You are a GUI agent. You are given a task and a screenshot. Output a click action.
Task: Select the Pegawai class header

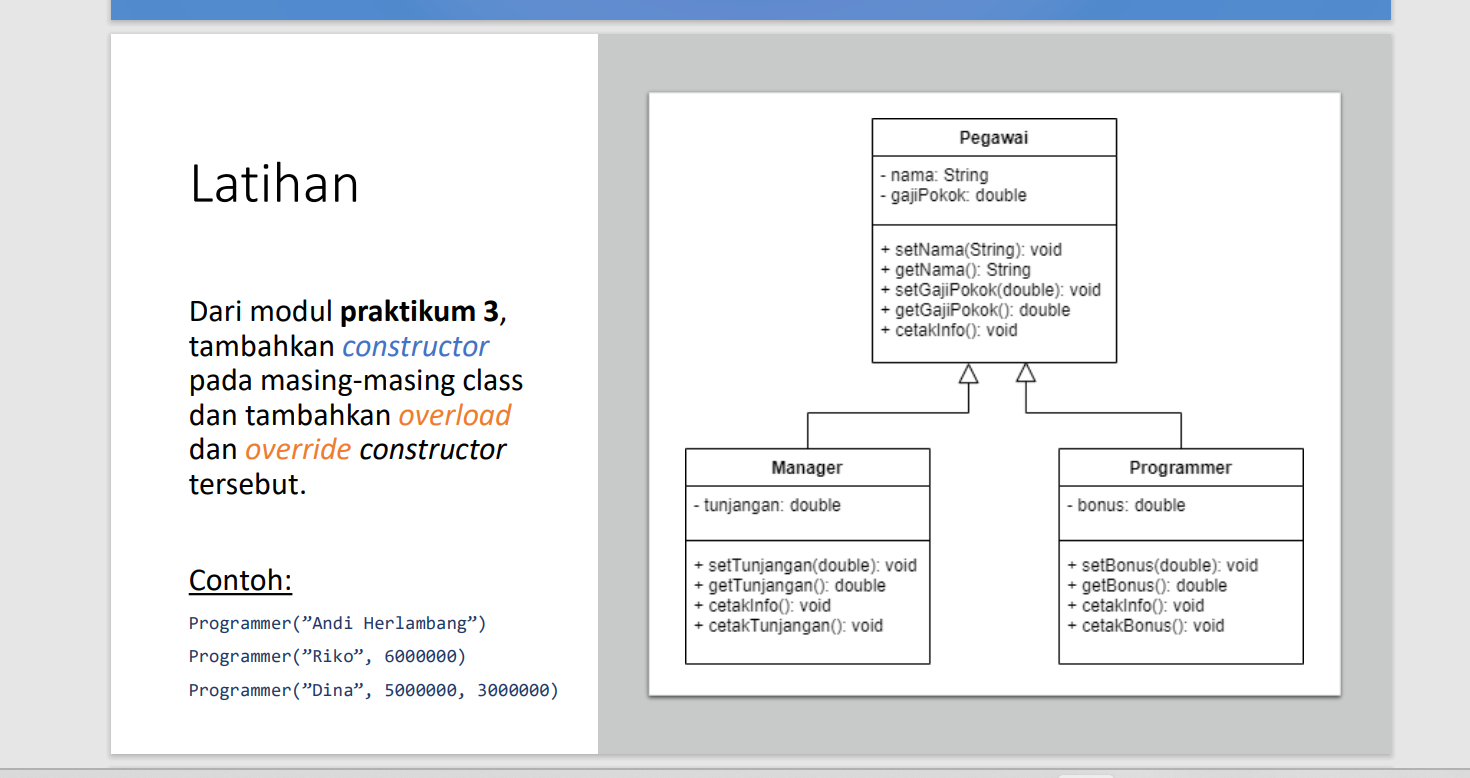[x=993, y=137]
